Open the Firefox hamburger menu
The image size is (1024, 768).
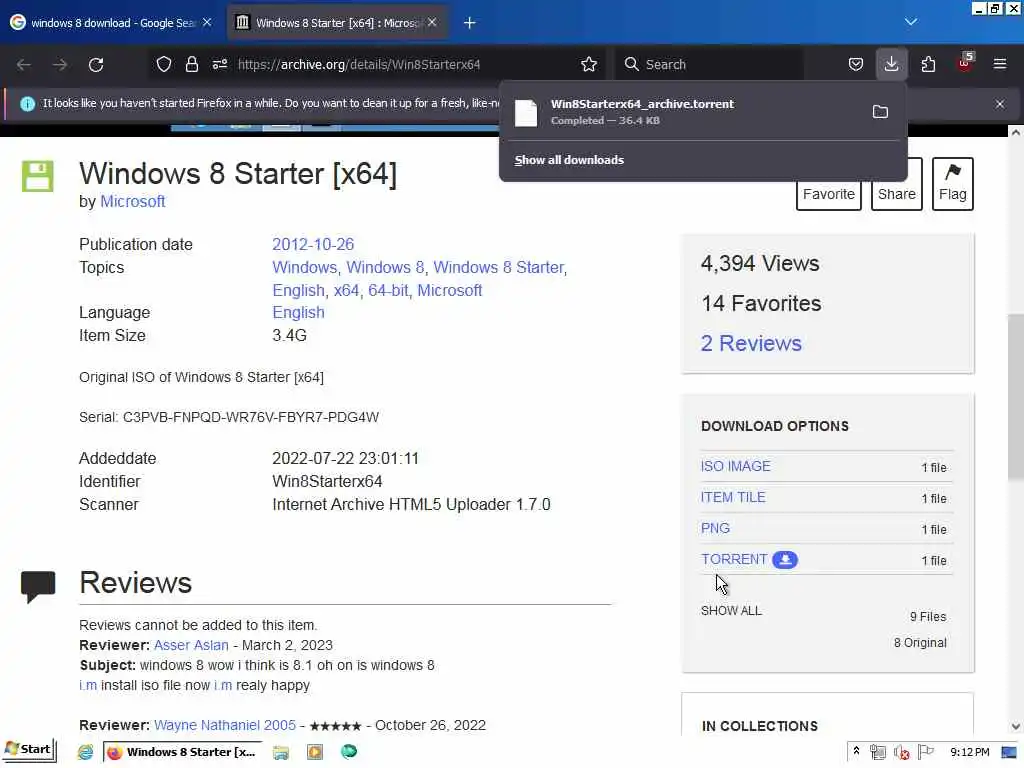(x=1000, y=64)
